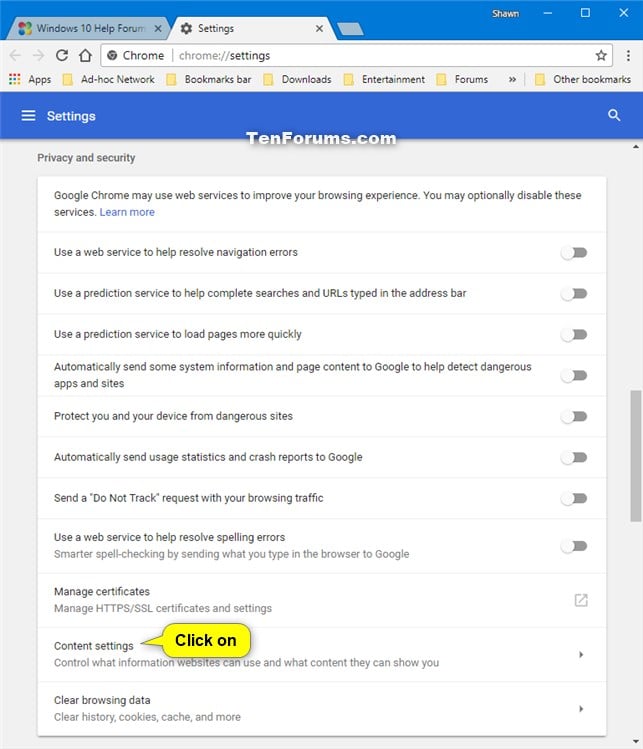The width and height of the screenshot is (643, 749).
Task: Click the search settings magnifier icon
Action: point(614,115)
